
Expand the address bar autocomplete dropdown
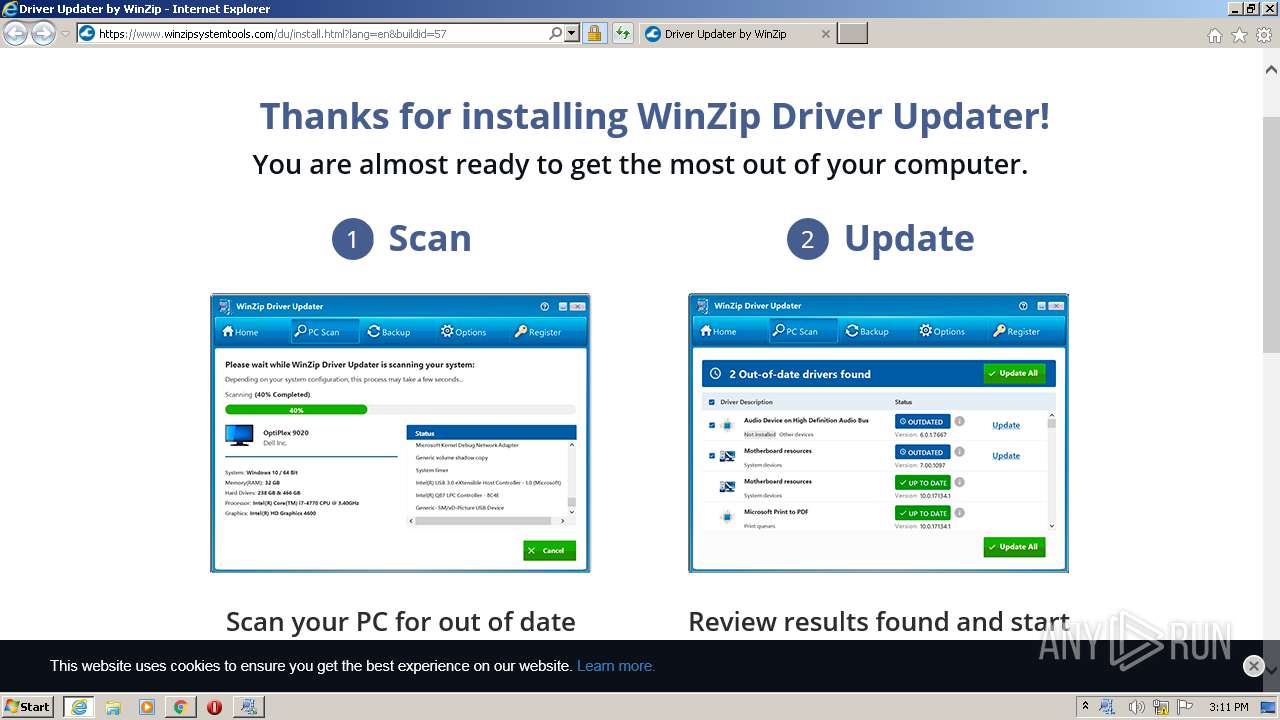click(572, 33)
